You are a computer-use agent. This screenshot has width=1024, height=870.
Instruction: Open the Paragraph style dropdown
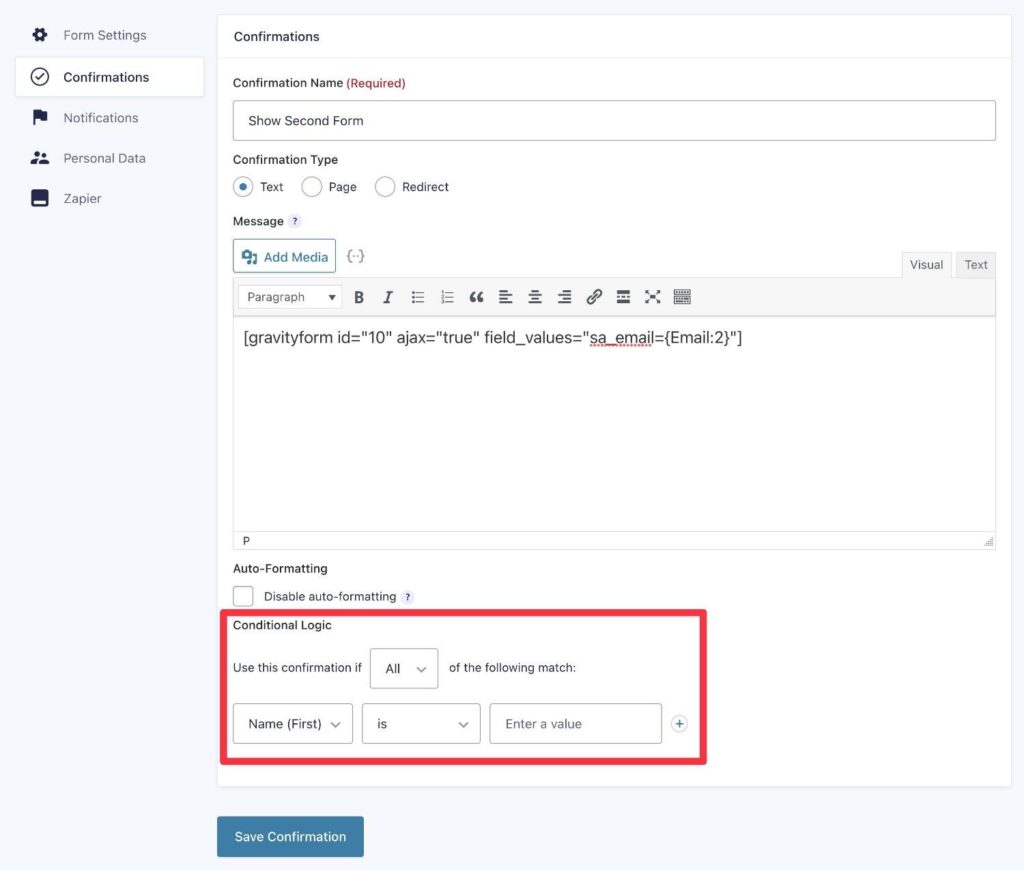coord(289,296)
